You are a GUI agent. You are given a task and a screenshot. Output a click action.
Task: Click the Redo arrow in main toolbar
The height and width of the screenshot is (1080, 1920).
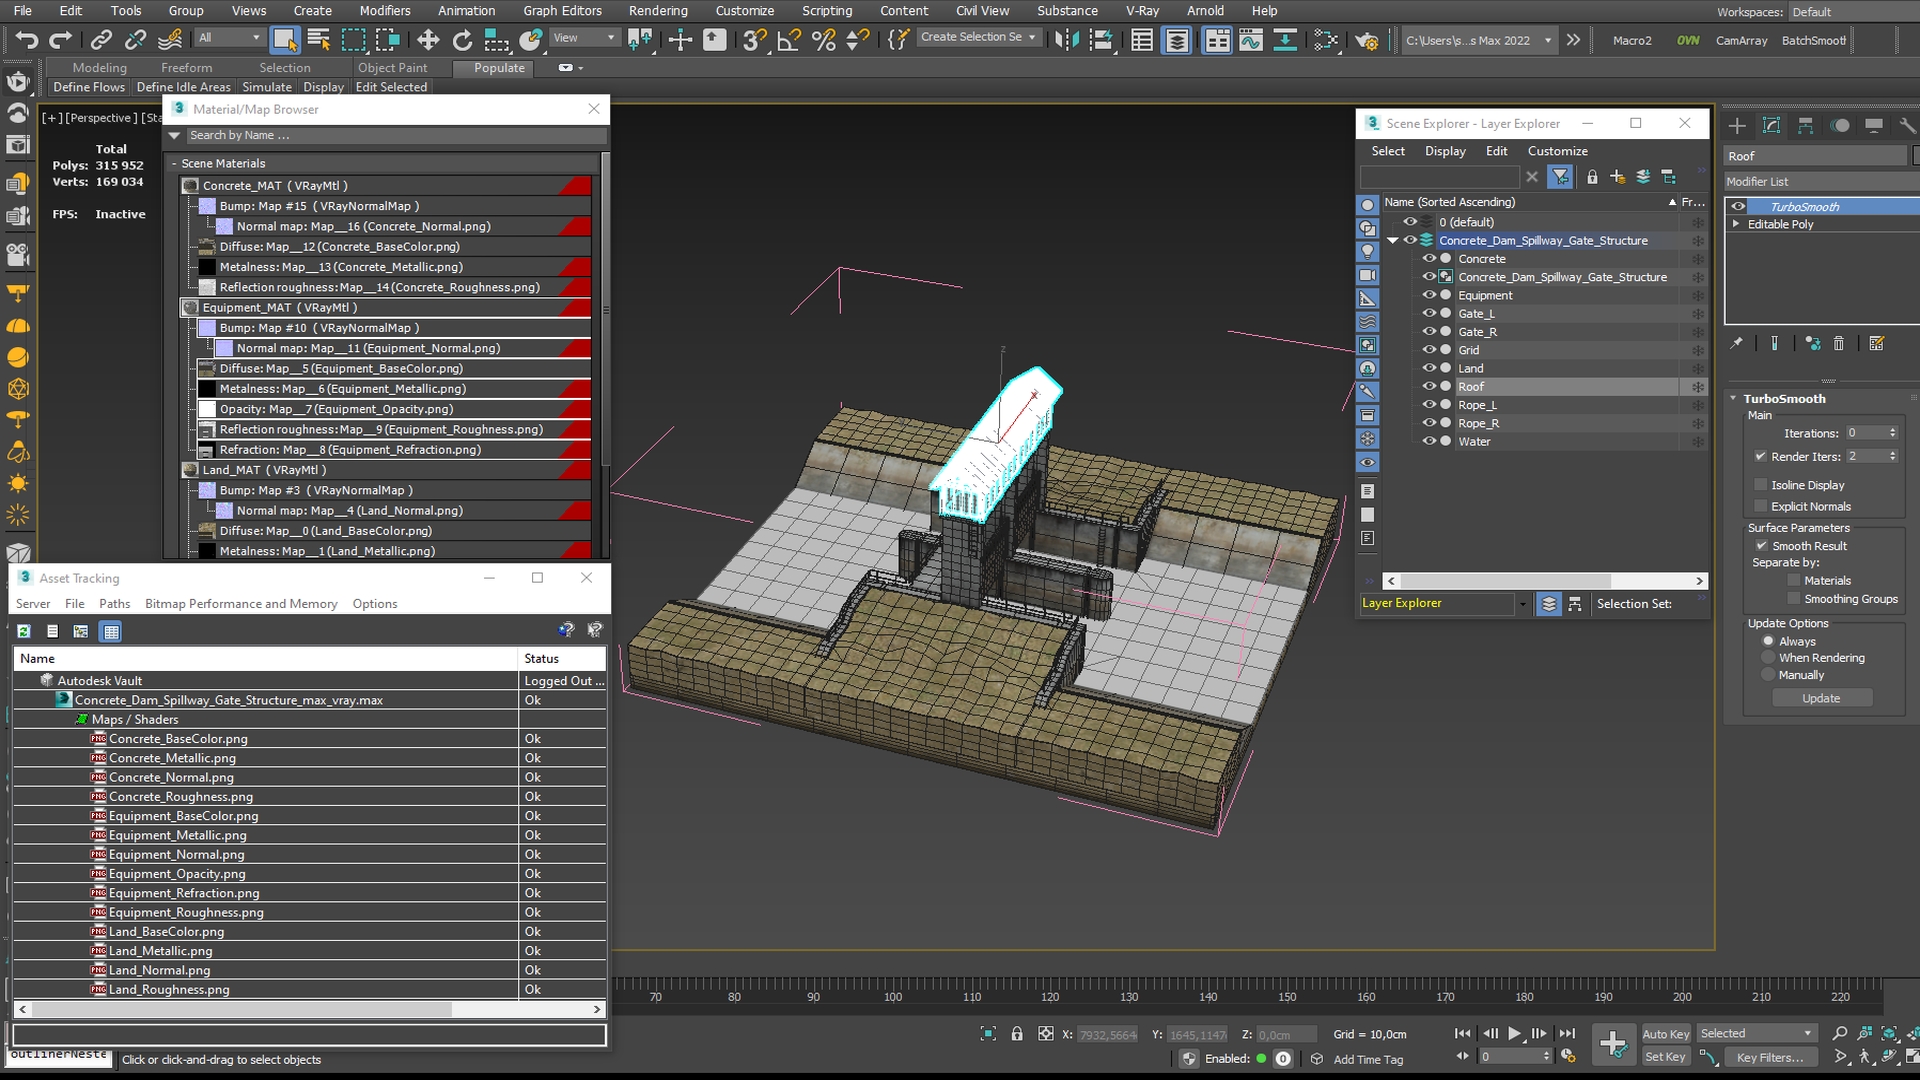pos(61,40)
